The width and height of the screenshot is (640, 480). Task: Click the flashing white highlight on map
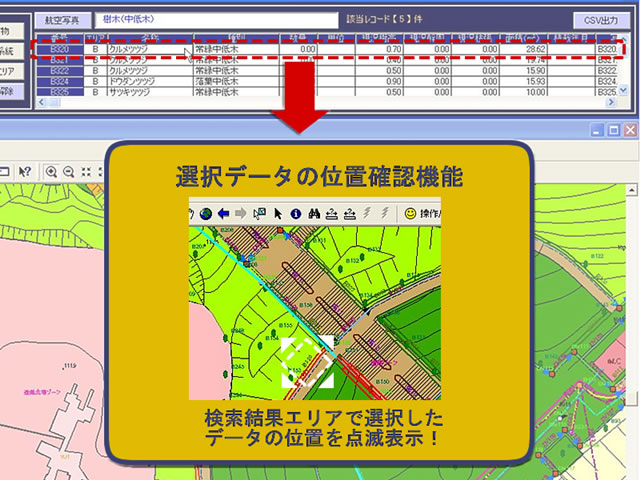click(307, 362)
